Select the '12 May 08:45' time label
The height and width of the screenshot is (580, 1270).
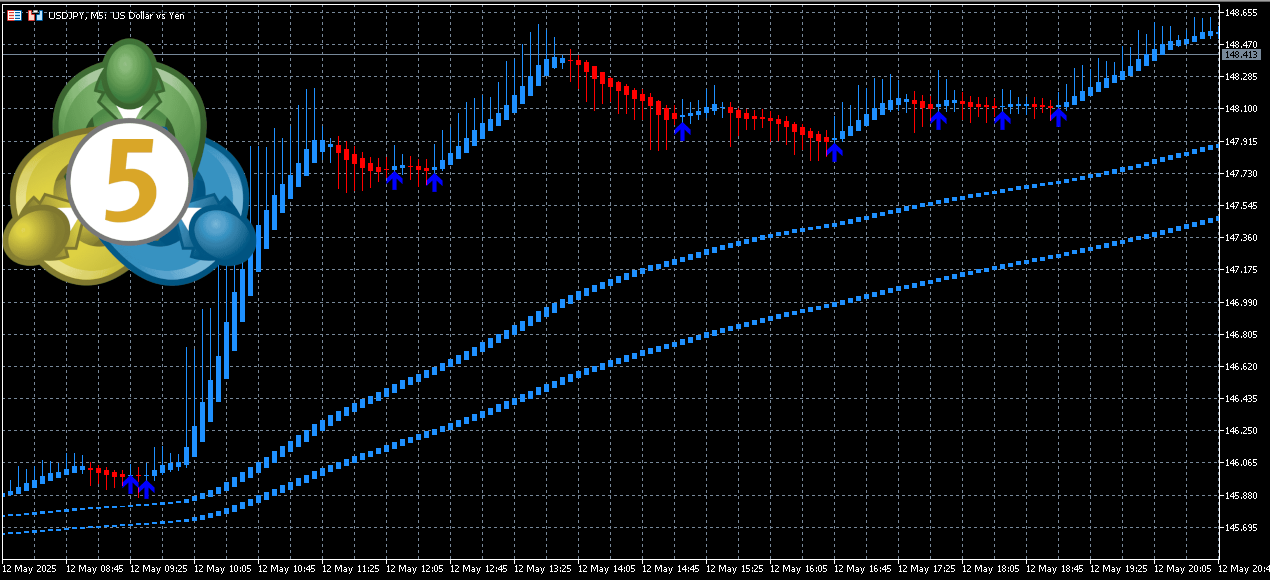95,569
